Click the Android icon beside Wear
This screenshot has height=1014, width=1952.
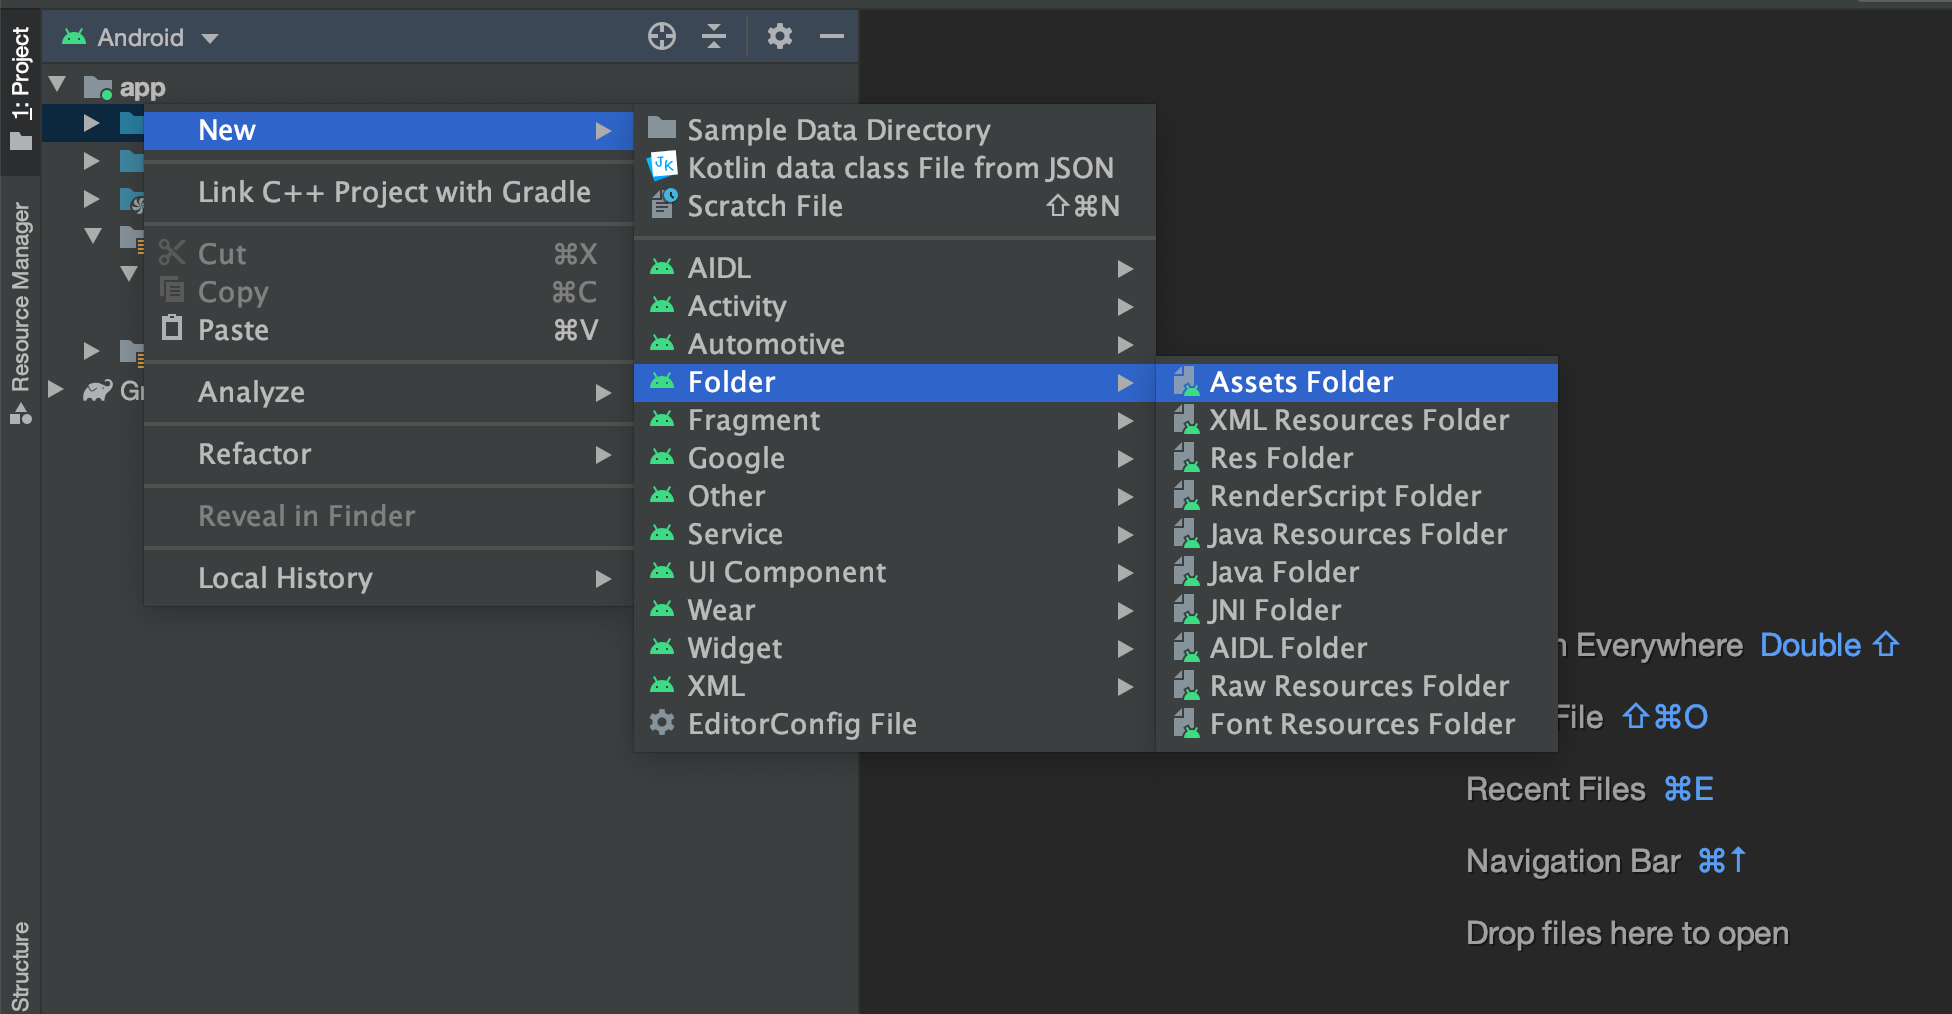pyautogui.click(x=662, y=609)
